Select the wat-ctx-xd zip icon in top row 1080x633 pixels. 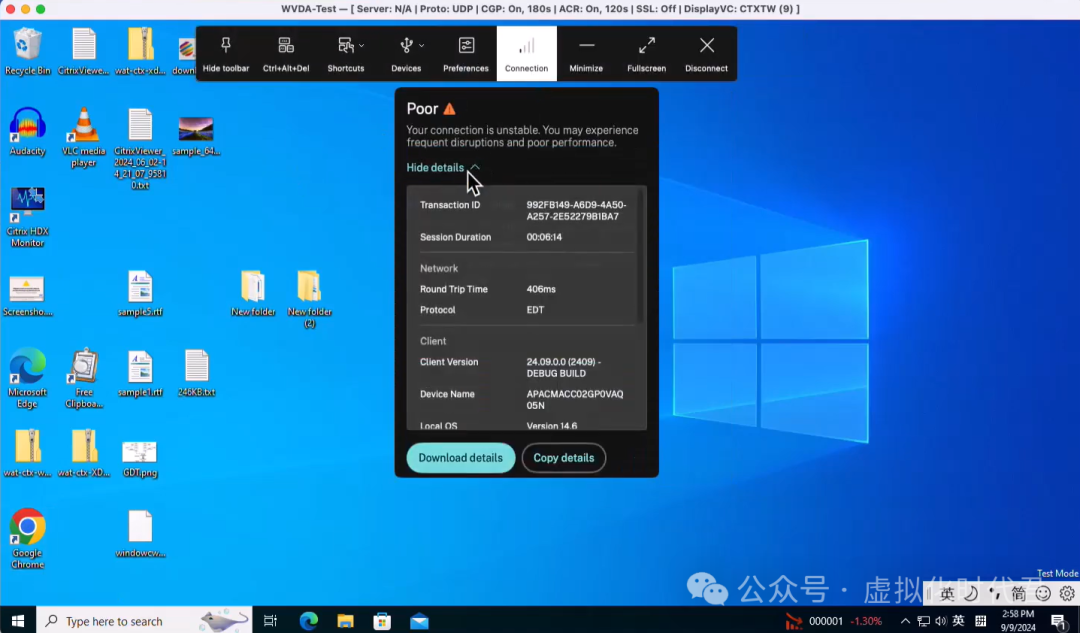coord(140,52)
